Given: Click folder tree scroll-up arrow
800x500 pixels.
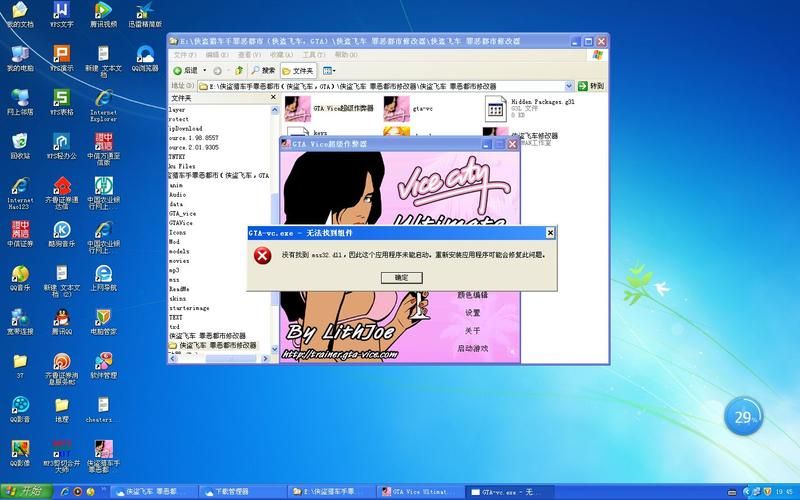Looking at the screenshot, I should point(274,110).
